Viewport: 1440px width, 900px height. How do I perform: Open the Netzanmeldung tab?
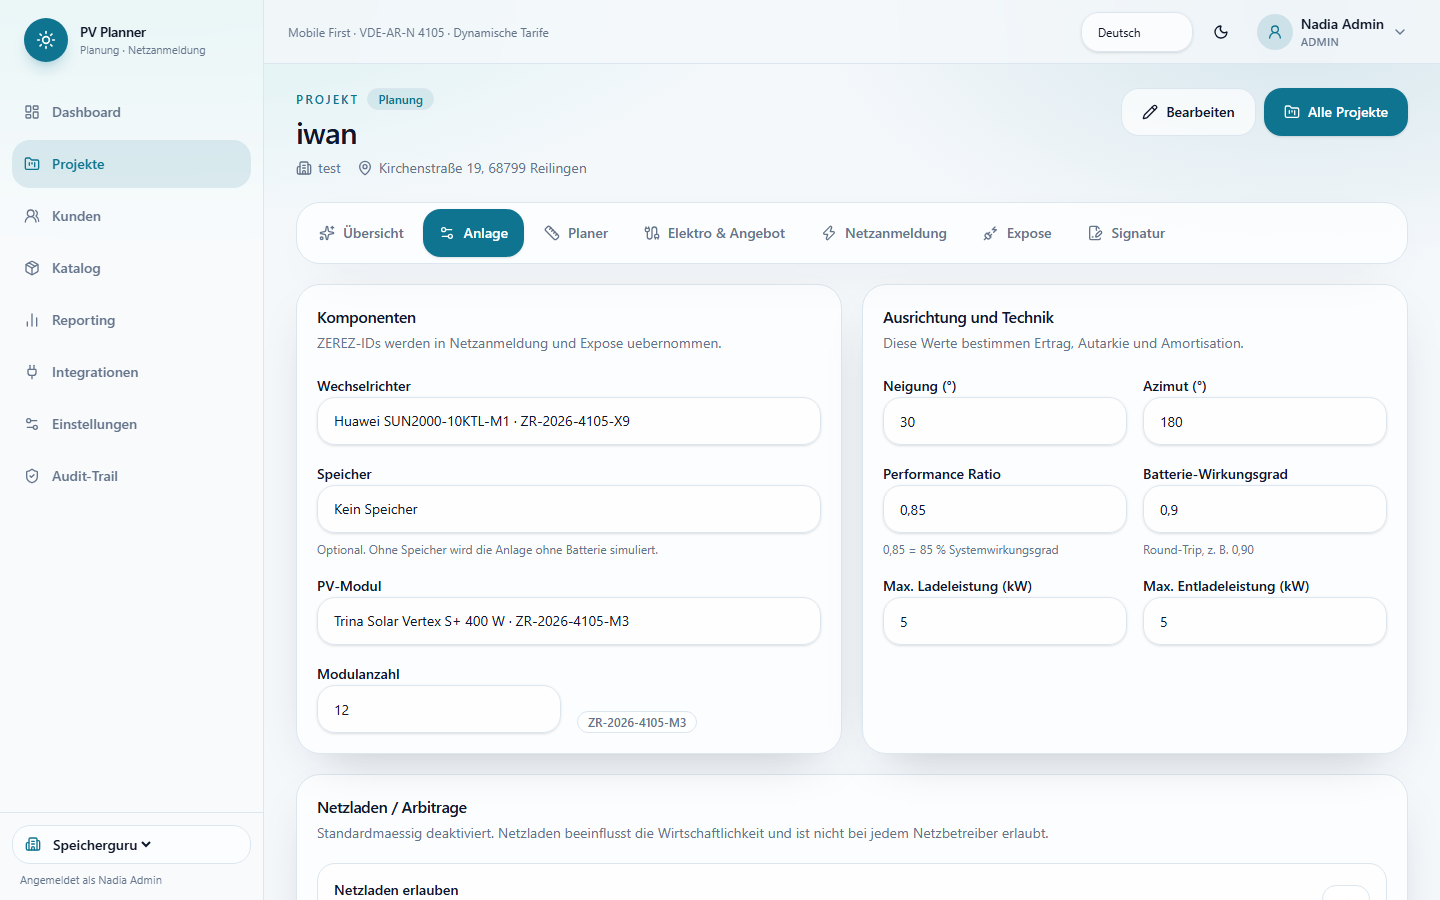click(x=884, y=233)
